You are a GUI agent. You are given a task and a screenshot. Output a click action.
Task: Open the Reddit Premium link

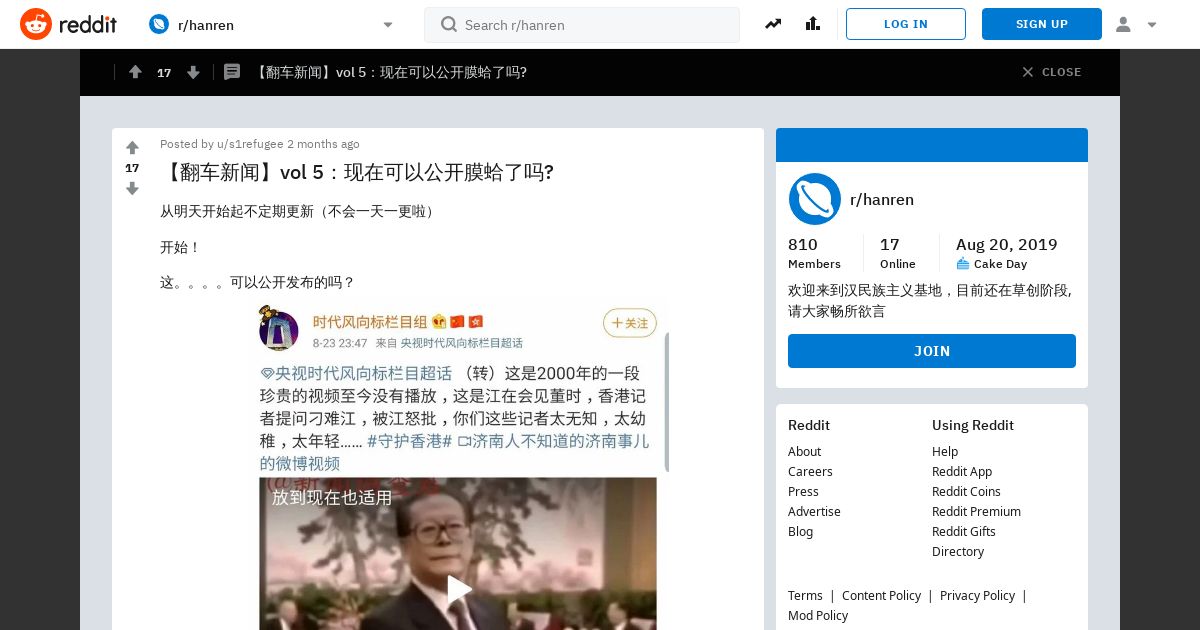[976, 512]
